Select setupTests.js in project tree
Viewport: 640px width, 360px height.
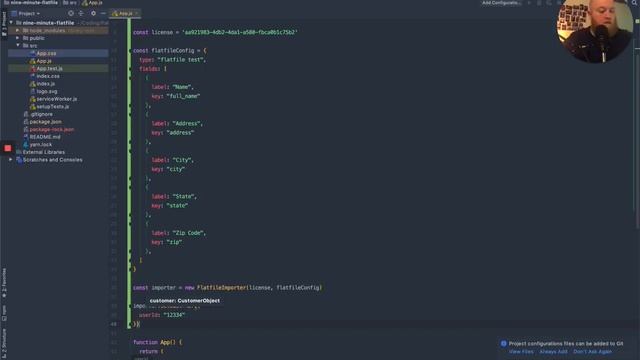tap(52, 107)
